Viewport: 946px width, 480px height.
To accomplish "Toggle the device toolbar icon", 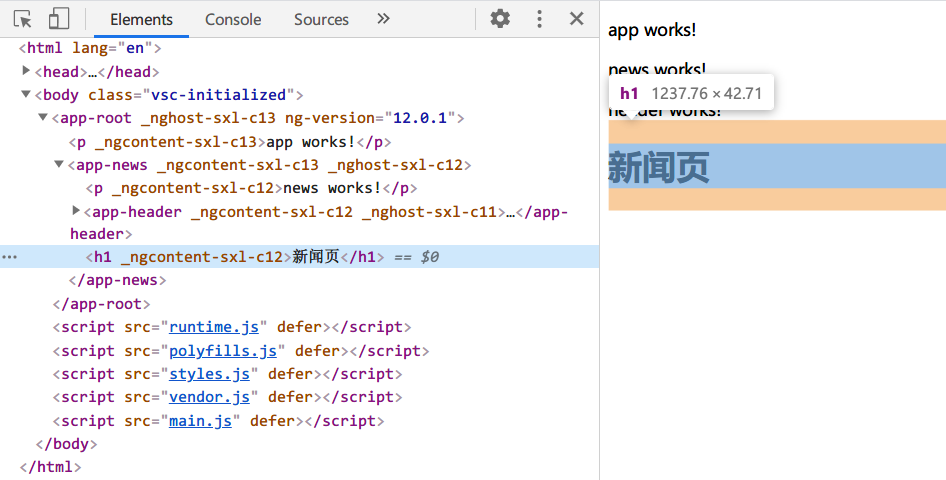I will pyautogui.click(x=59, y=19).
